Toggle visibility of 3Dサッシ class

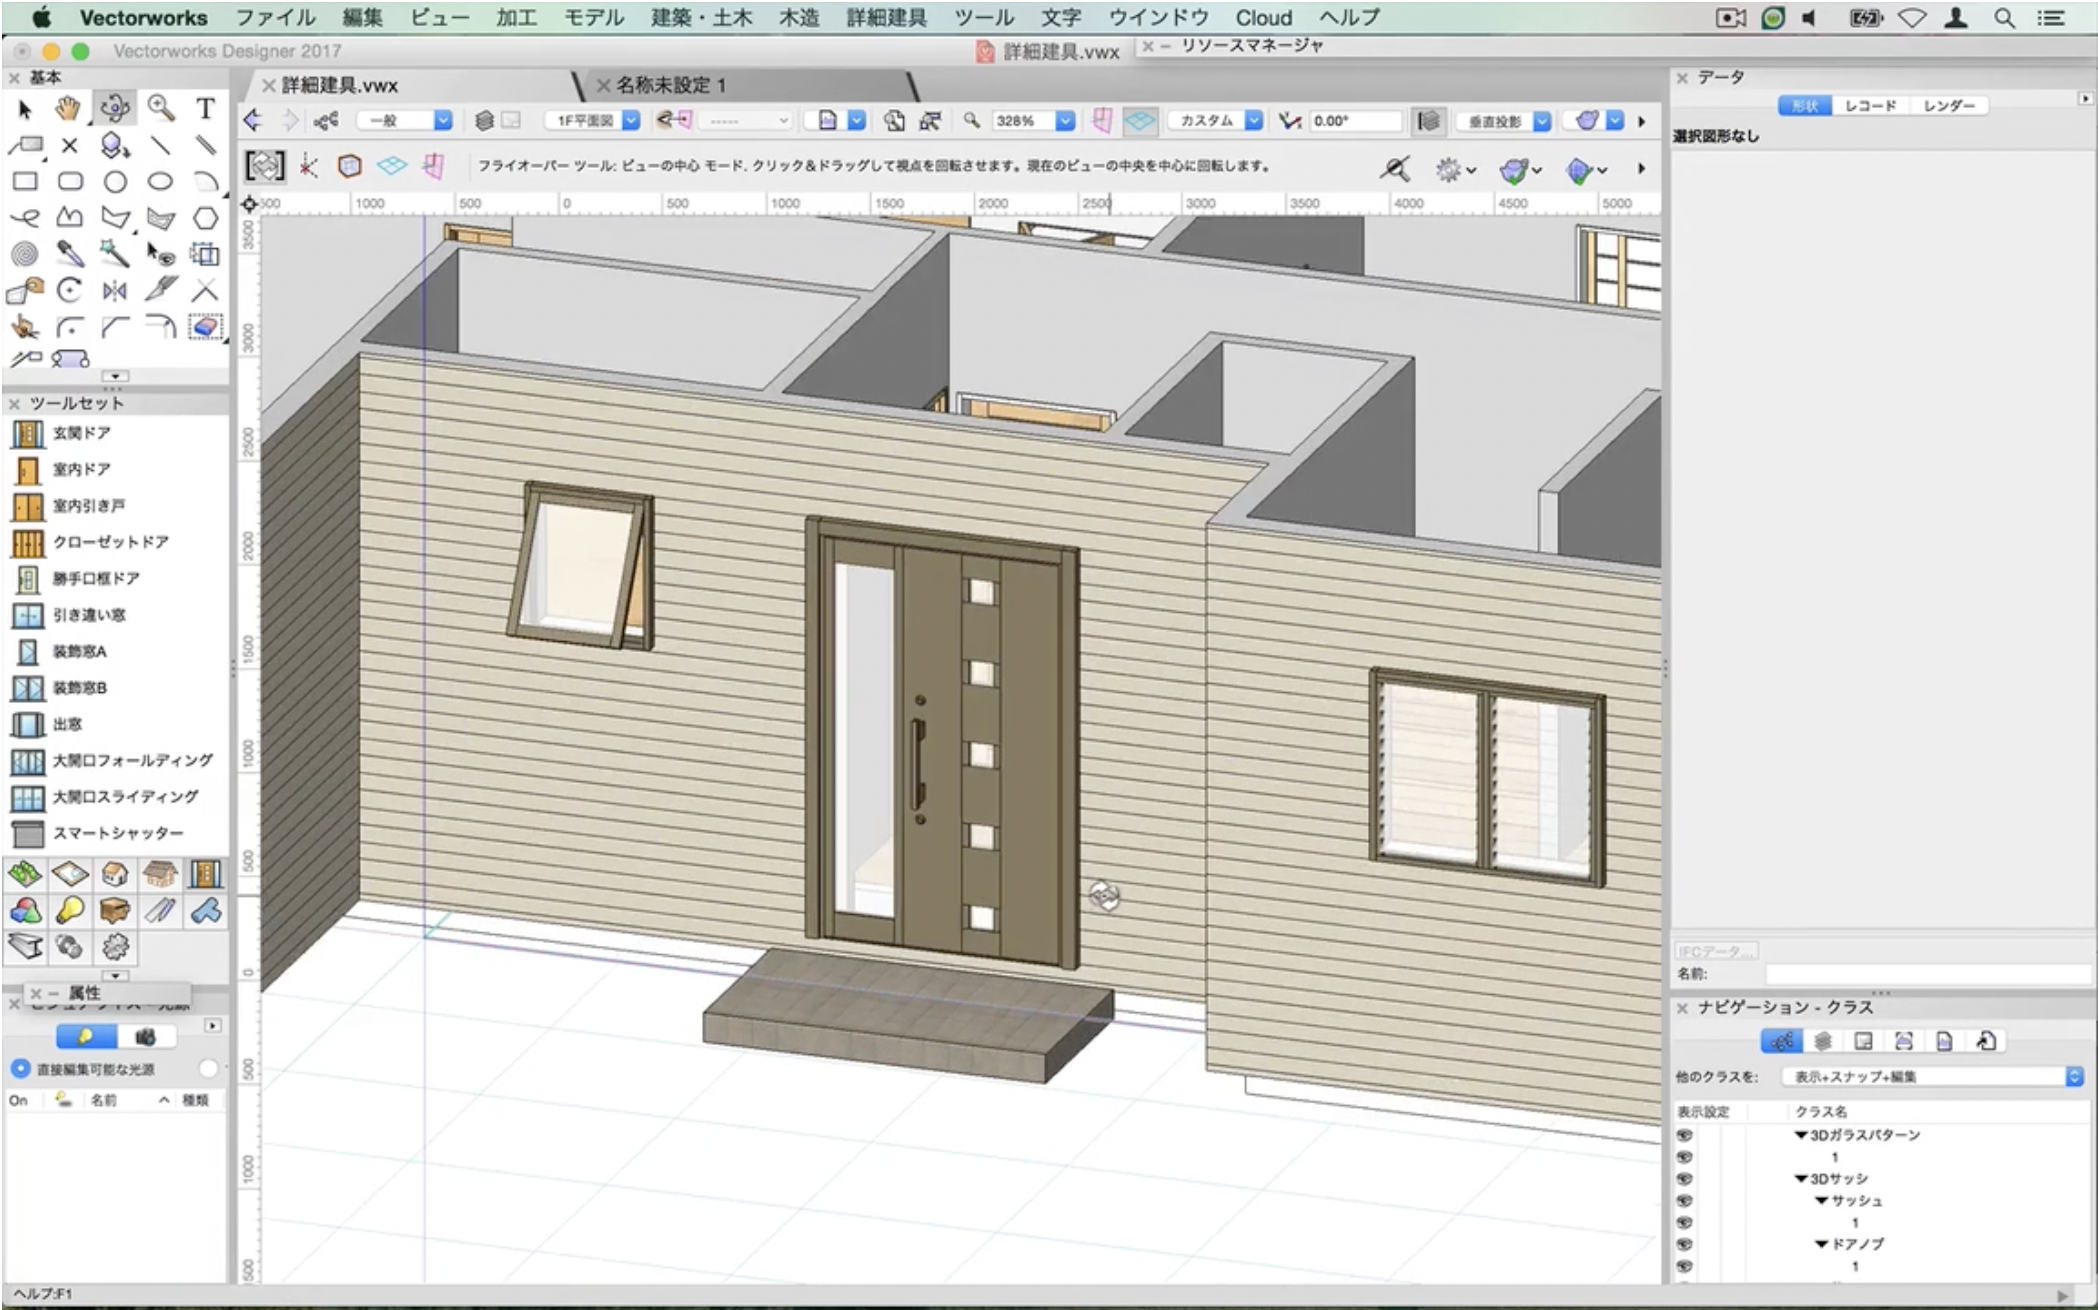tap(1684, 1179)
